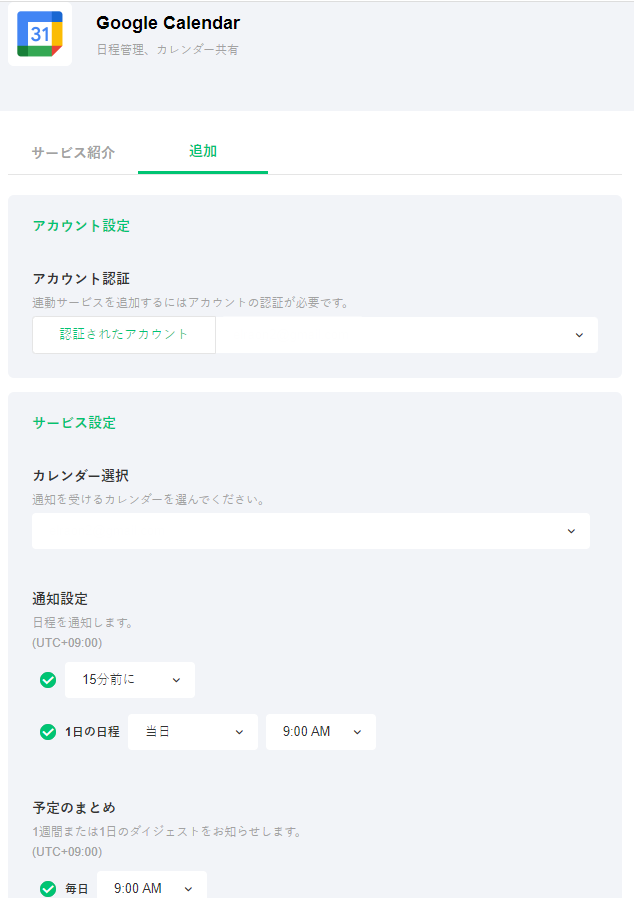Disable the 1日の日程 green checkbox
This screenshot has height=898, width=634.
tap(47, 732)
